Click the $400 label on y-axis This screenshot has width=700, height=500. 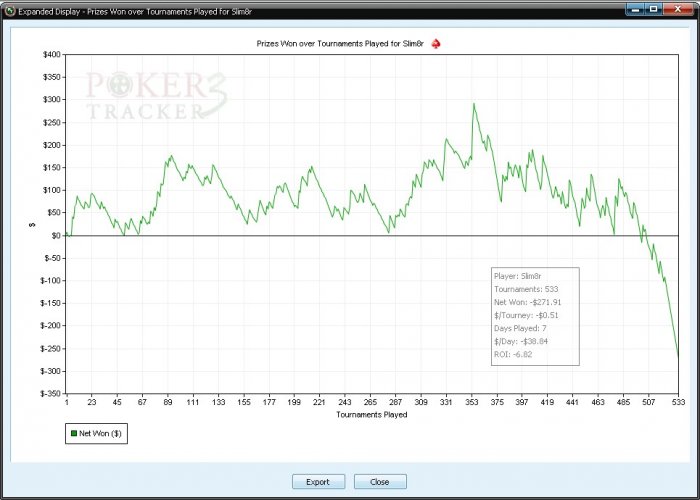click(52, 54)
